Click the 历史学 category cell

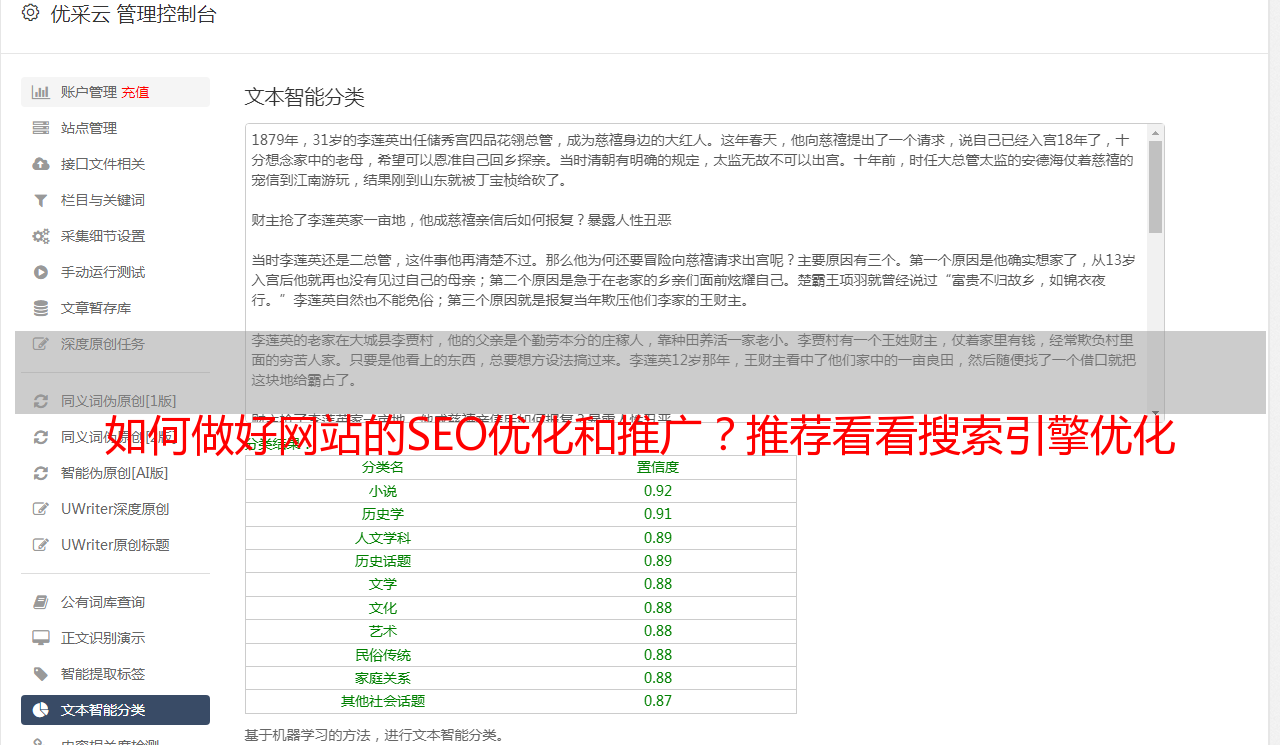coord(383,514)
